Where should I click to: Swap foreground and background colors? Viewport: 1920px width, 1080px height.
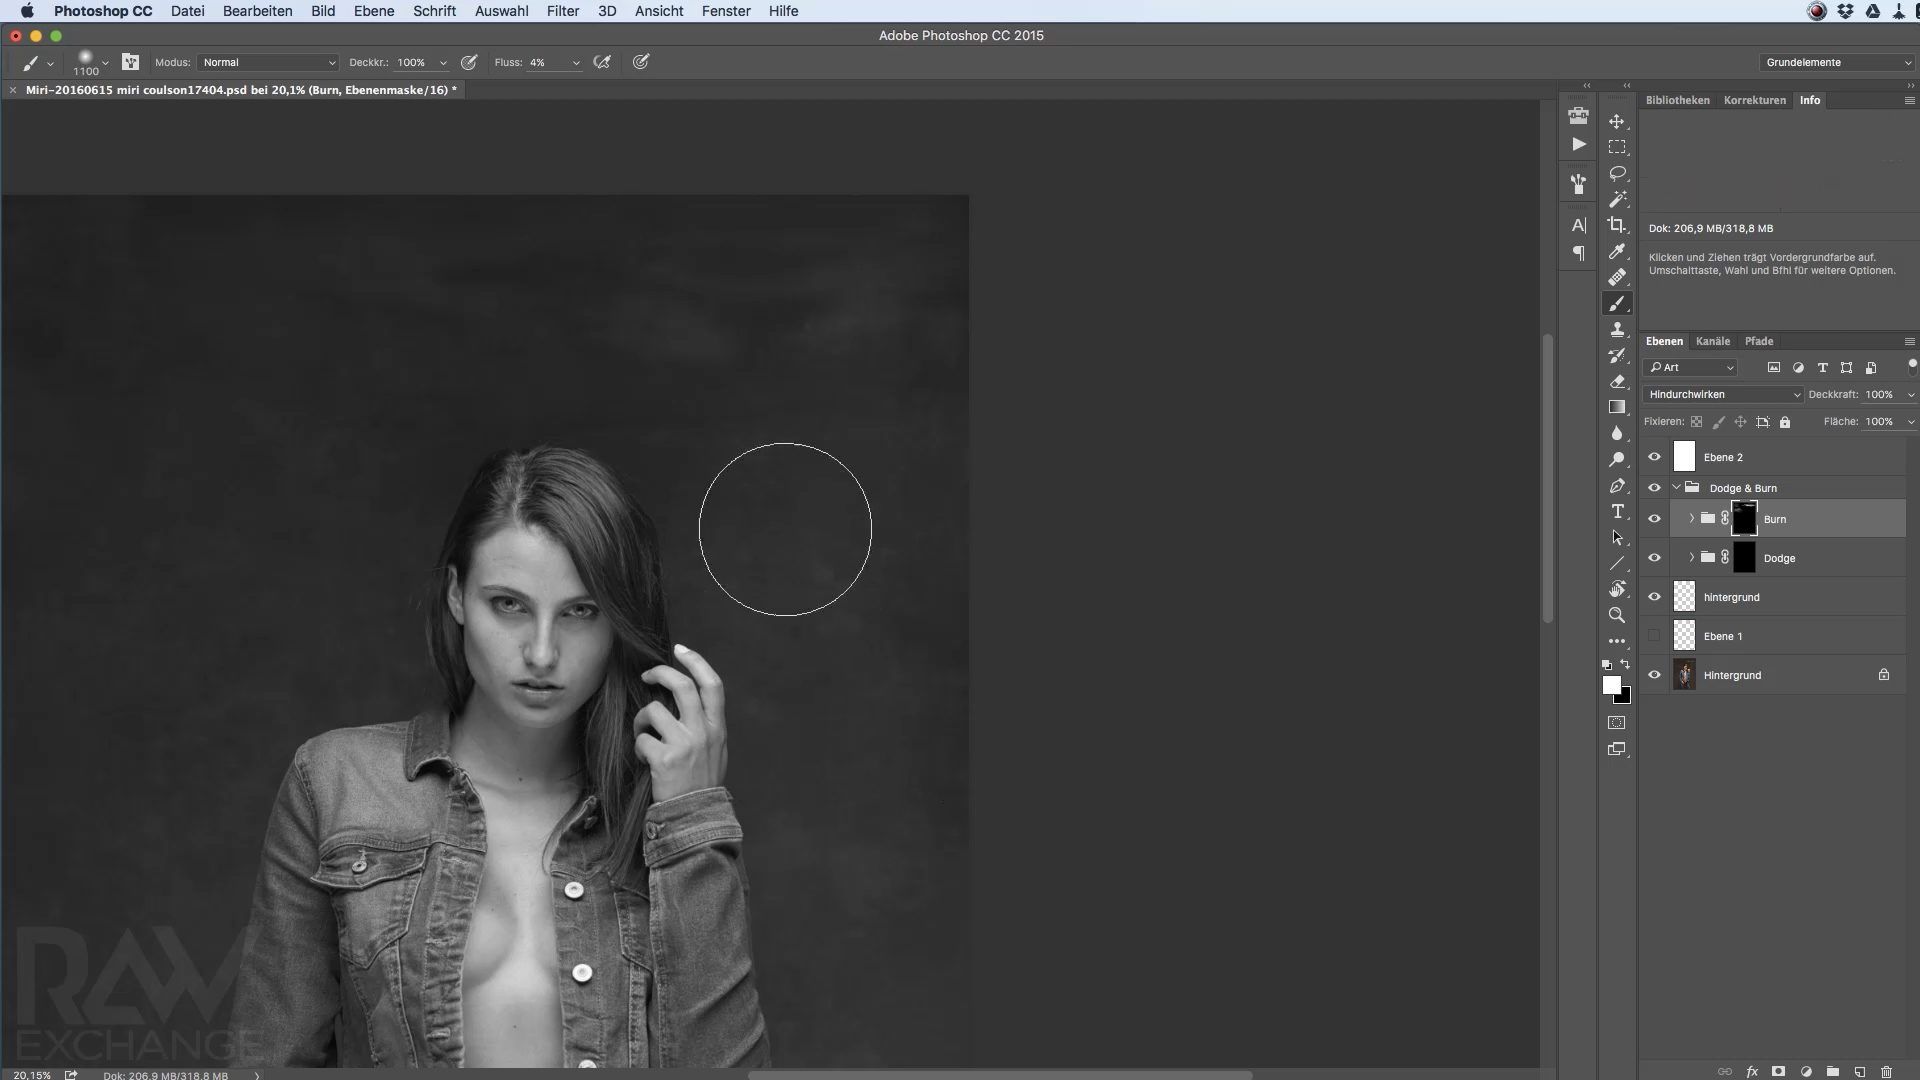pyautogui.click(x=1625, y=664)
